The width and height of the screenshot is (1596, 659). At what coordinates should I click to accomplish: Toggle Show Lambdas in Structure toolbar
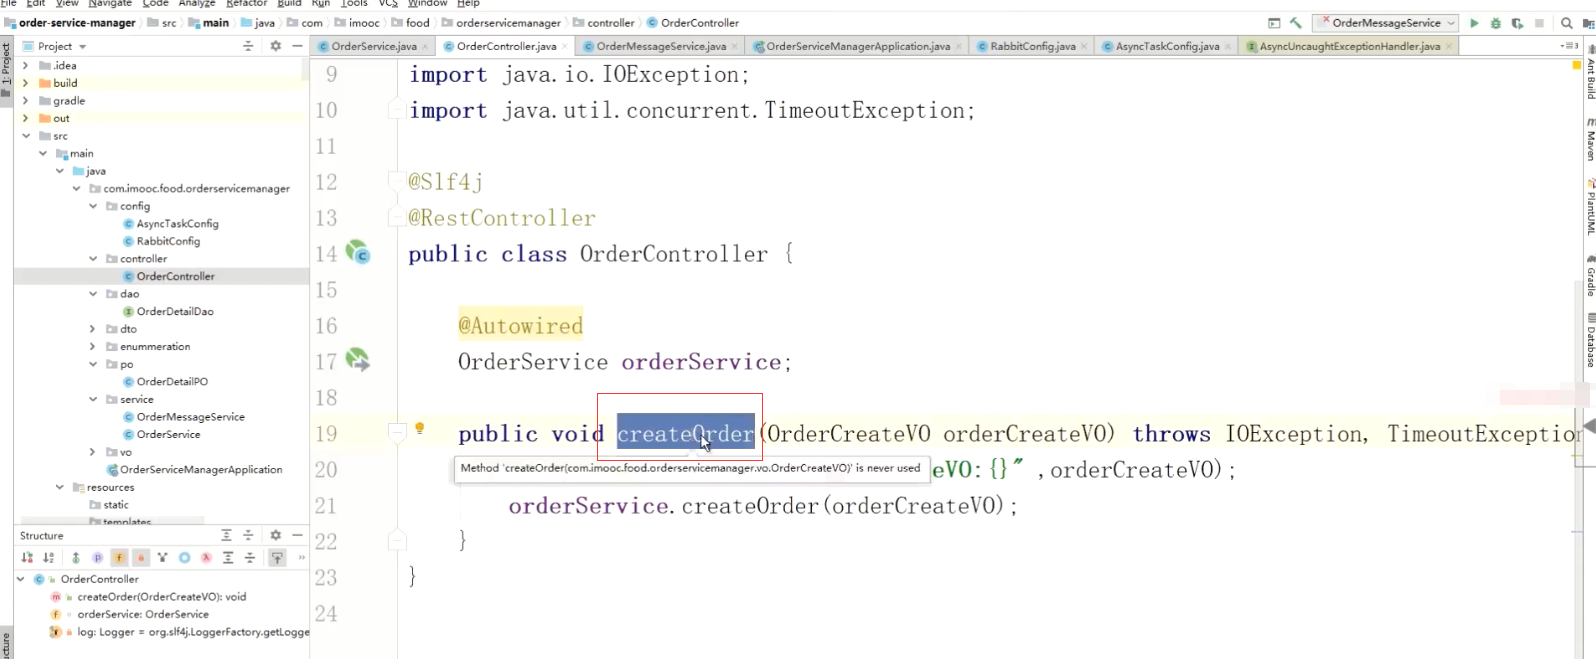206,557
